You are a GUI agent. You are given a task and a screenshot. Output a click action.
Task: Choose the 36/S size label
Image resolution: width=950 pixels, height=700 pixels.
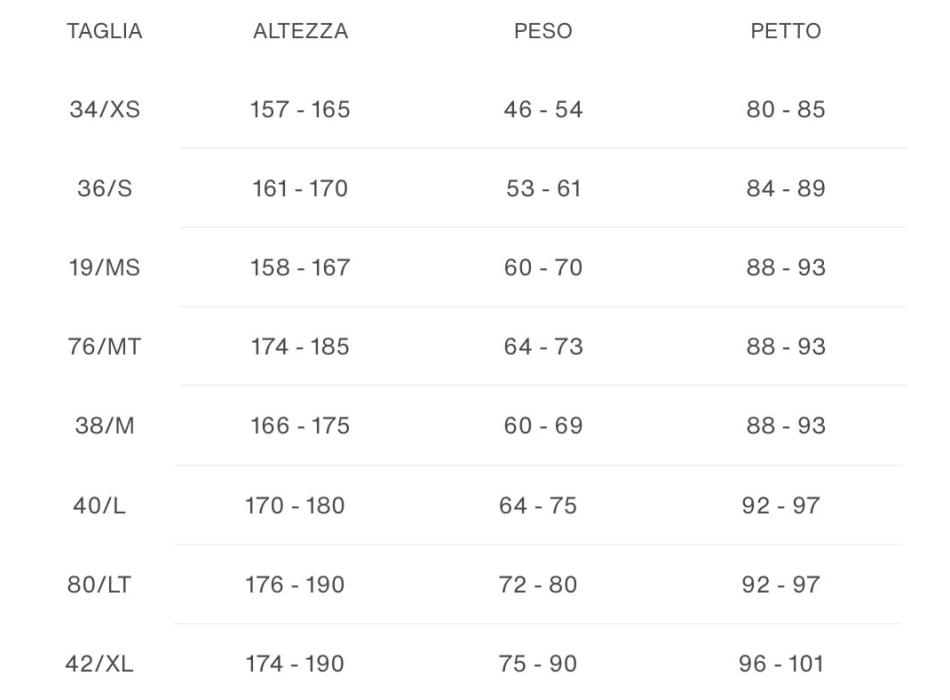point(104,189)
